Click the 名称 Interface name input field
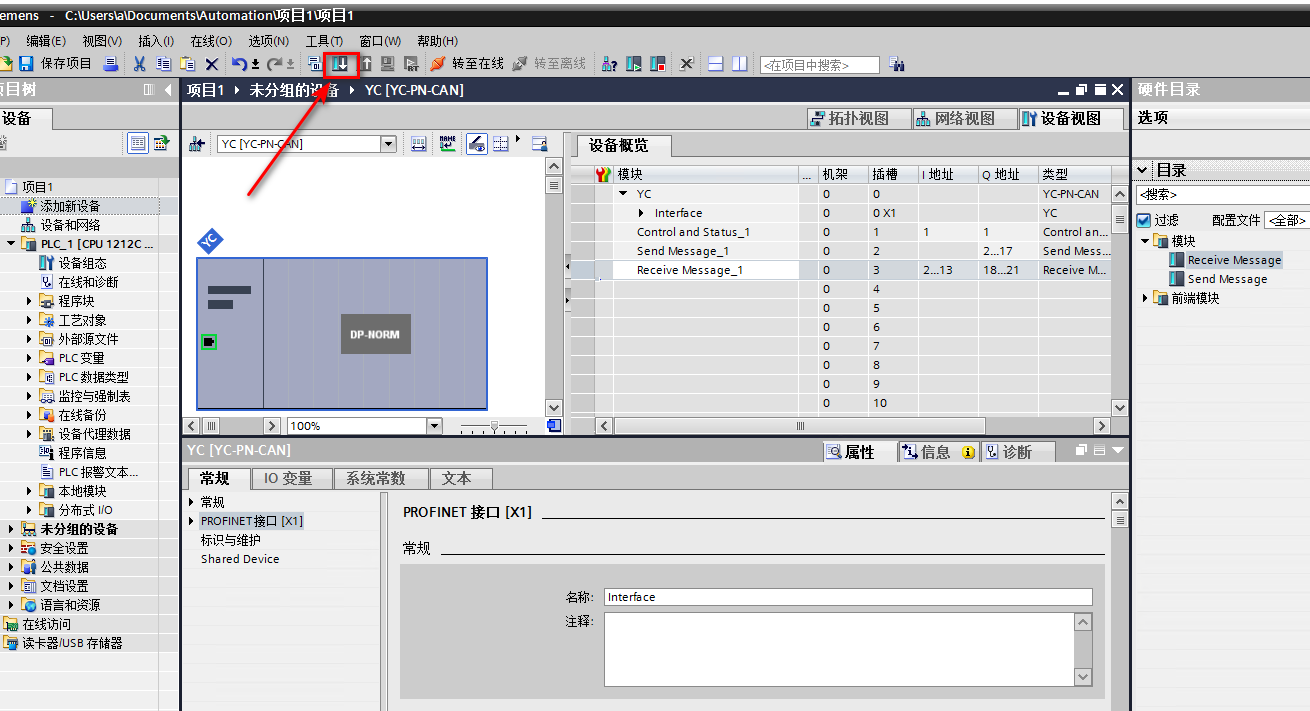Viewport: 1310px width, 711px height. [x=848, y=597]
